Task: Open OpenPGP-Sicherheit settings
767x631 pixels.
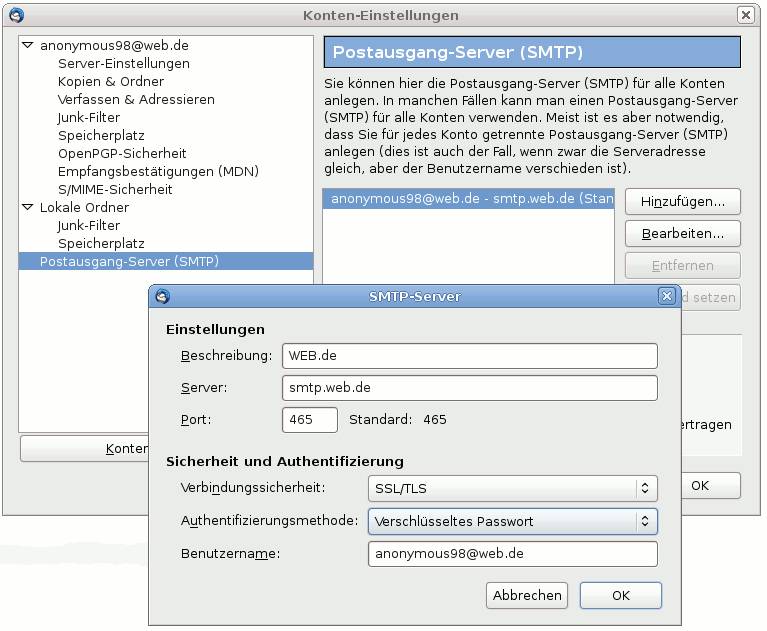Action: pyautogui.click(x=122, y=154)
